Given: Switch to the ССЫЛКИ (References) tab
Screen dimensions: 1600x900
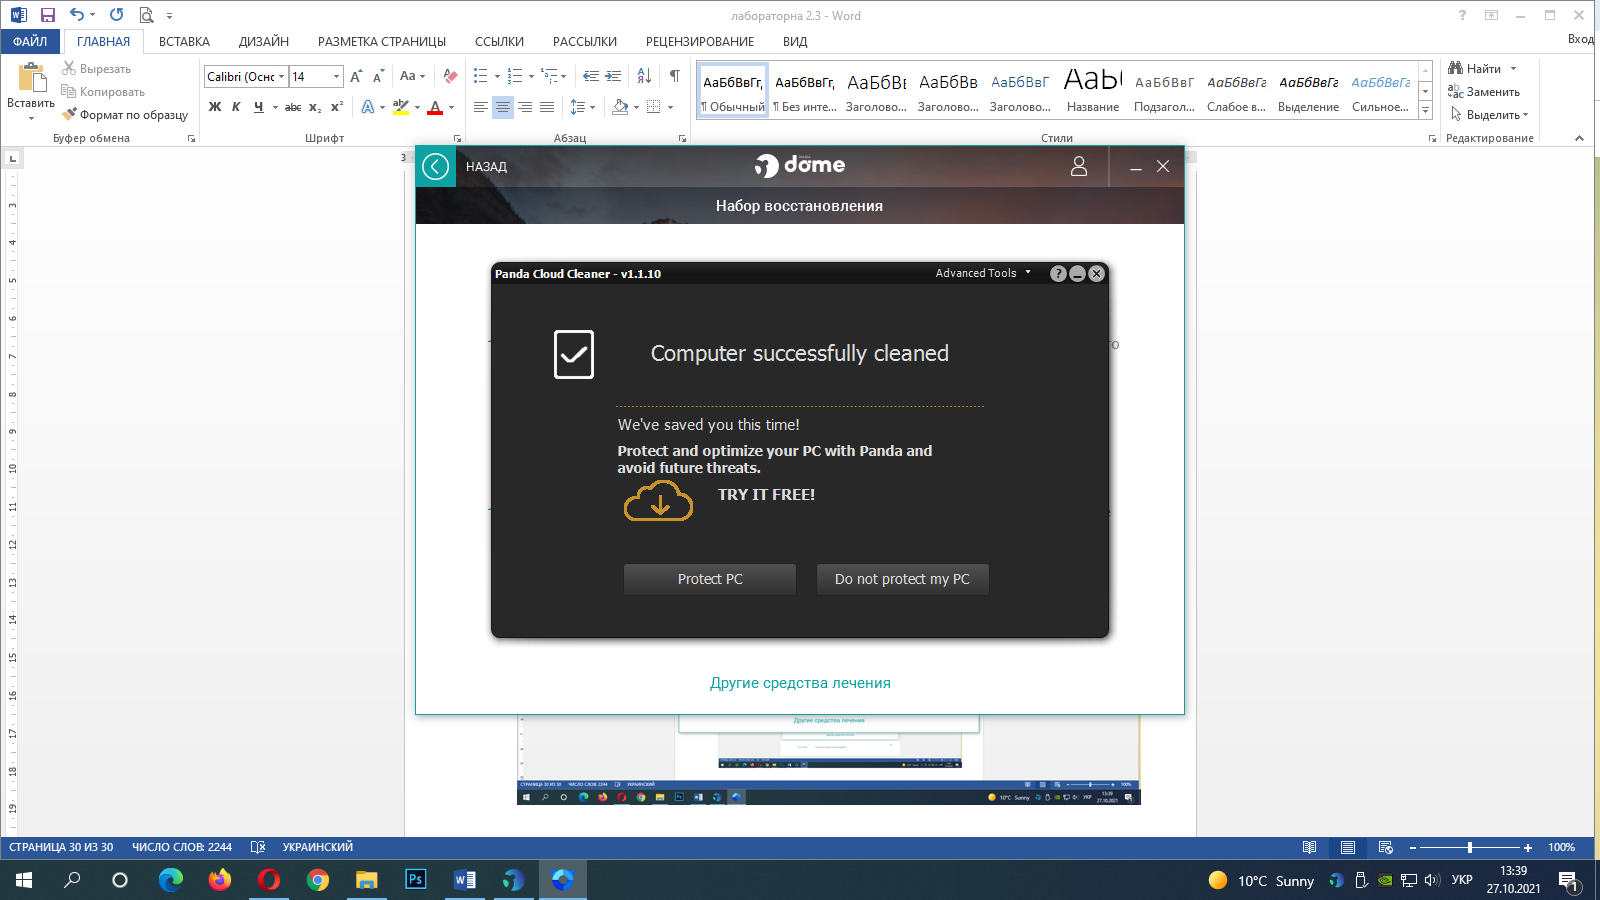Looking at the screenshot, I should tap(499, 41).
